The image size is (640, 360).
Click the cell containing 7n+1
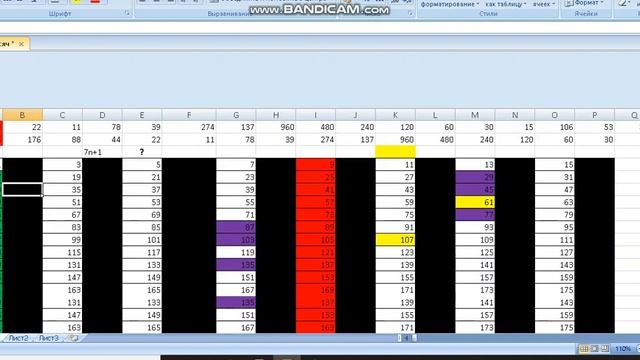point(102,152)
